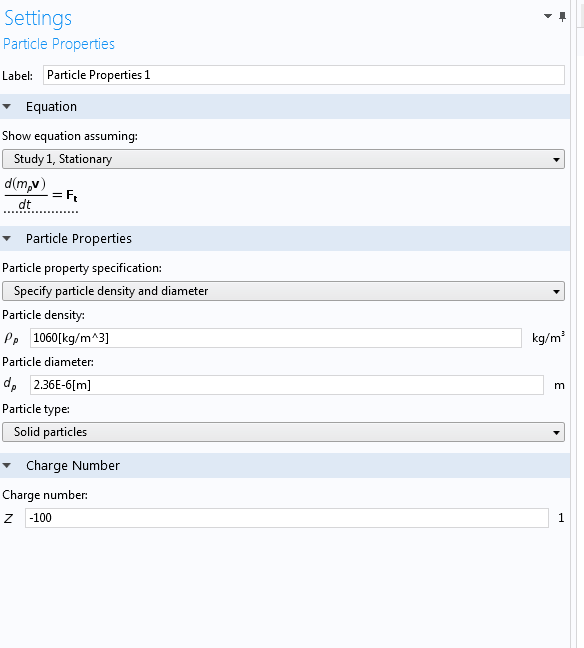
Task: Click the Charge Number header title
Action: (x=73, y=465)
